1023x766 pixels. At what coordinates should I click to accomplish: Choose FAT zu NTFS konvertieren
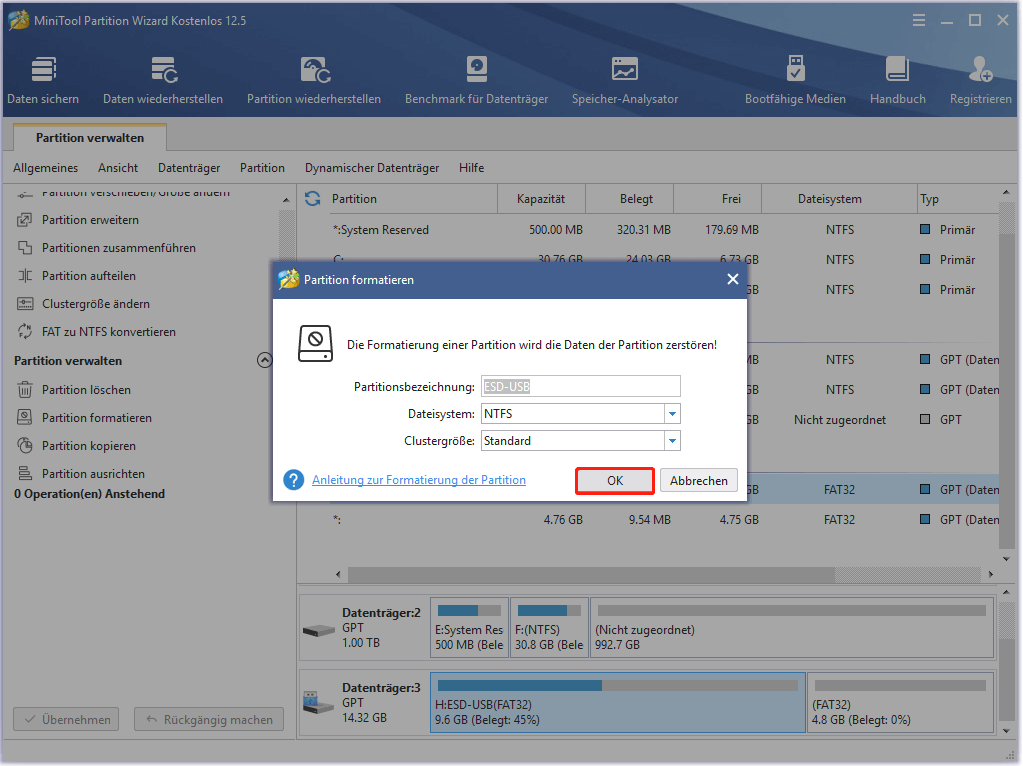coord(108,332)
